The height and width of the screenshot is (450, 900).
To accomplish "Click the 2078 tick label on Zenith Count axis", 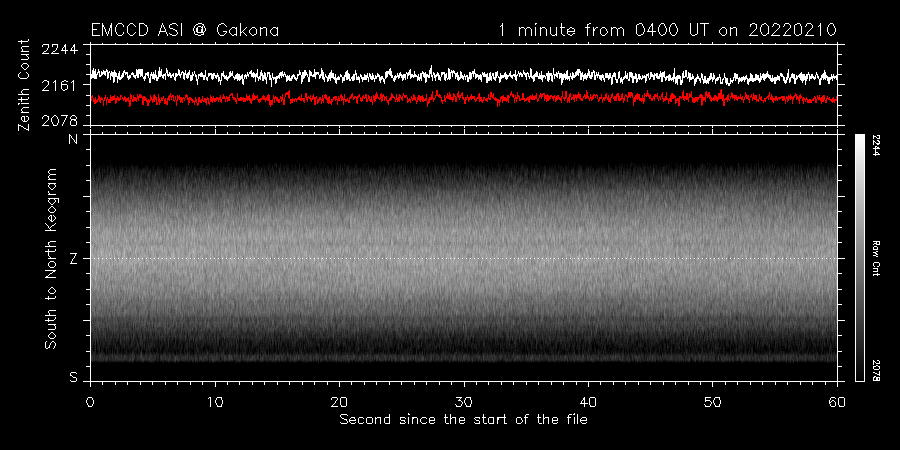I will tap(58, 121).
